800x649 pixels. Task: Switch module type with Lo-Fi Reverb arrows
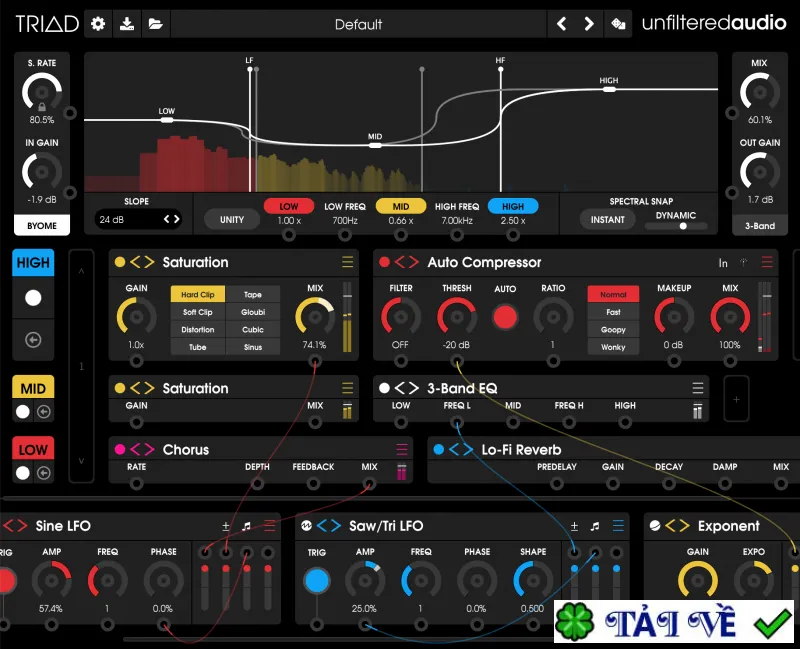461,449
